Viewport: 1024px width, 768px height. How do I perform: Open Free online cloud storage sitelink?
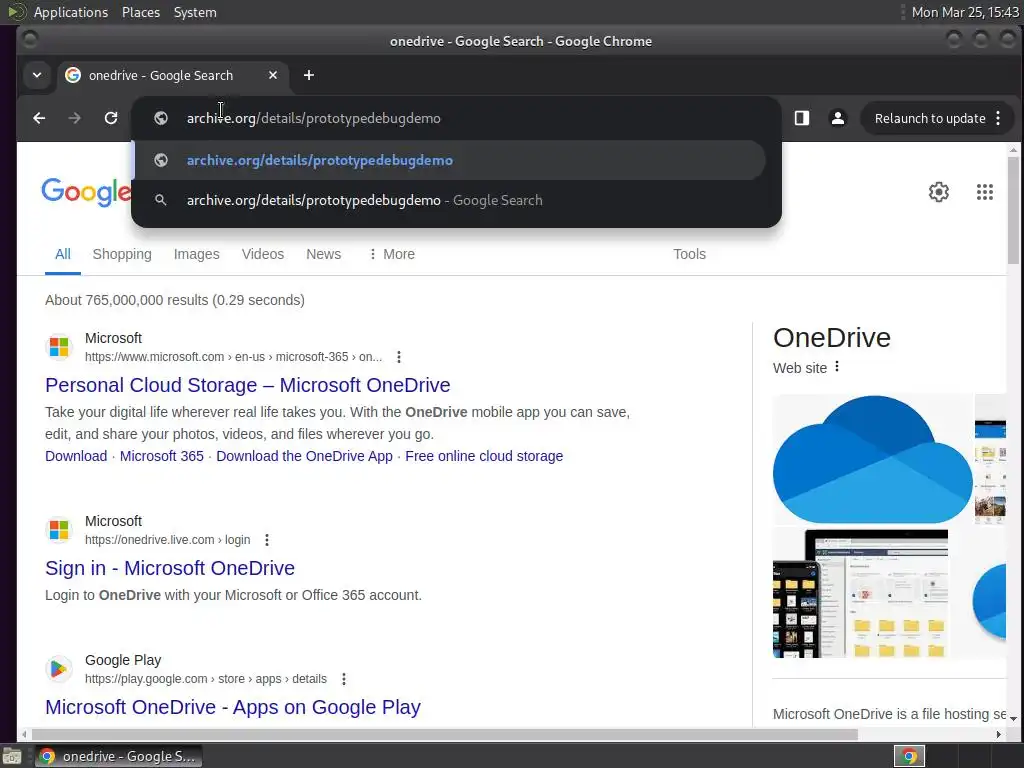(484, 456)
